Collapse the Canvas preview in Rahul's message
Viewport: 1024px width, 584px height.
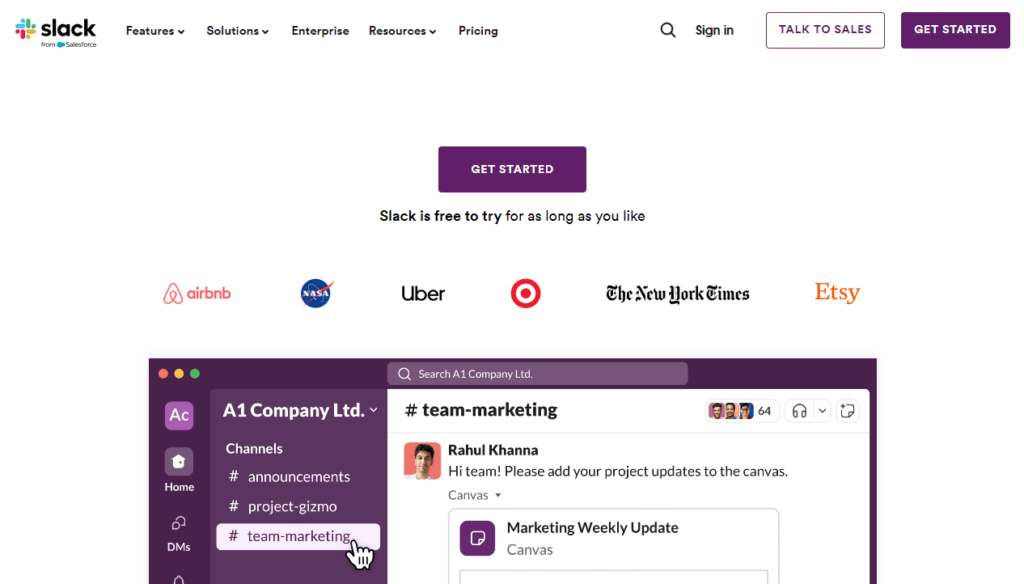pos(474,494)
